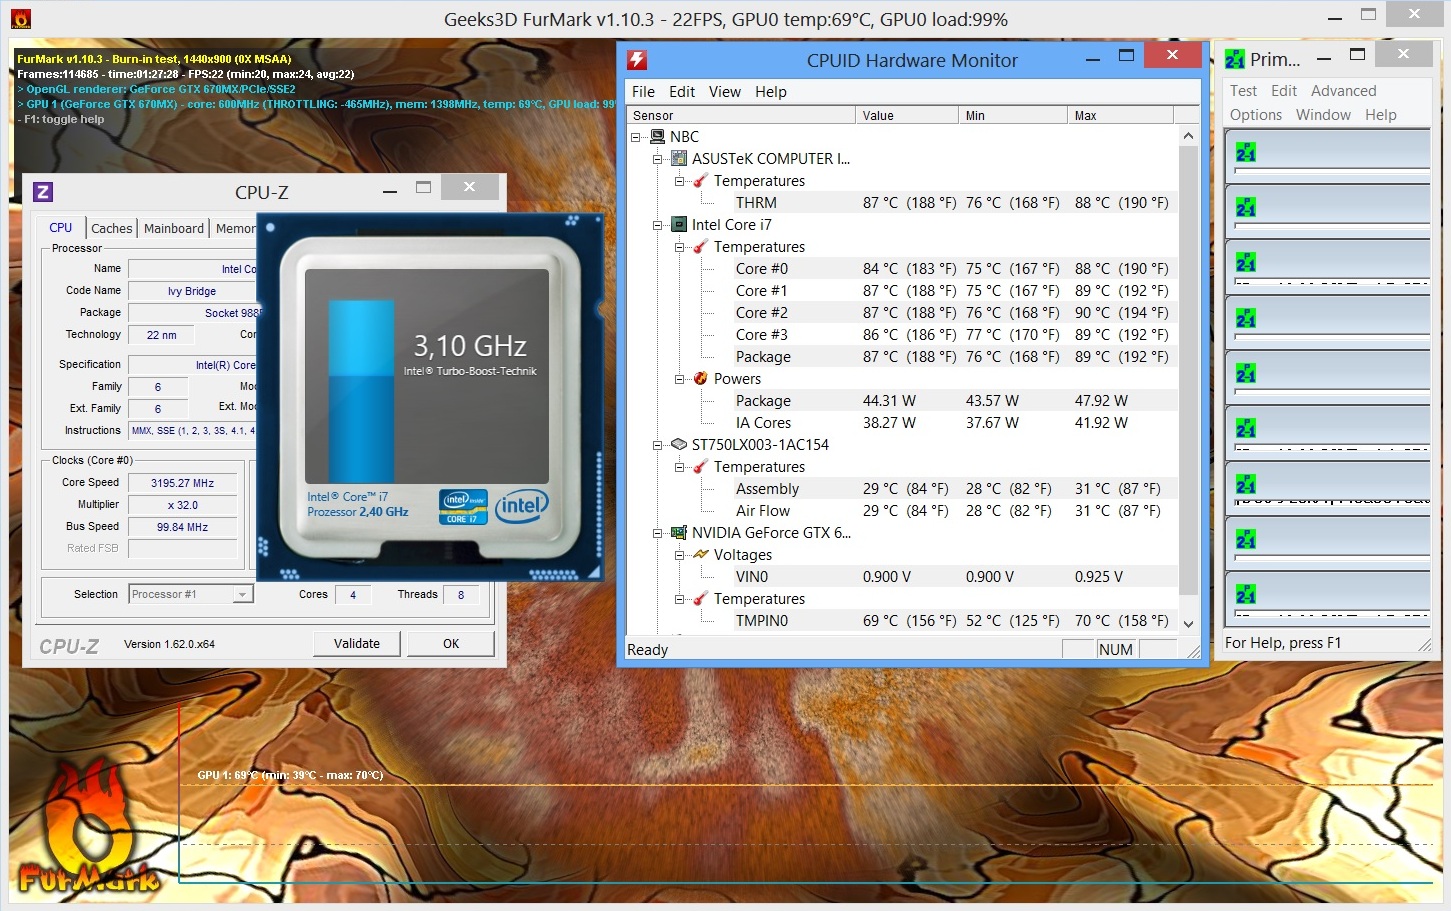Click the Voltages lightning icon under NVIDIA
This screenshot has width=1451, height=911.
tap(701, 554)
